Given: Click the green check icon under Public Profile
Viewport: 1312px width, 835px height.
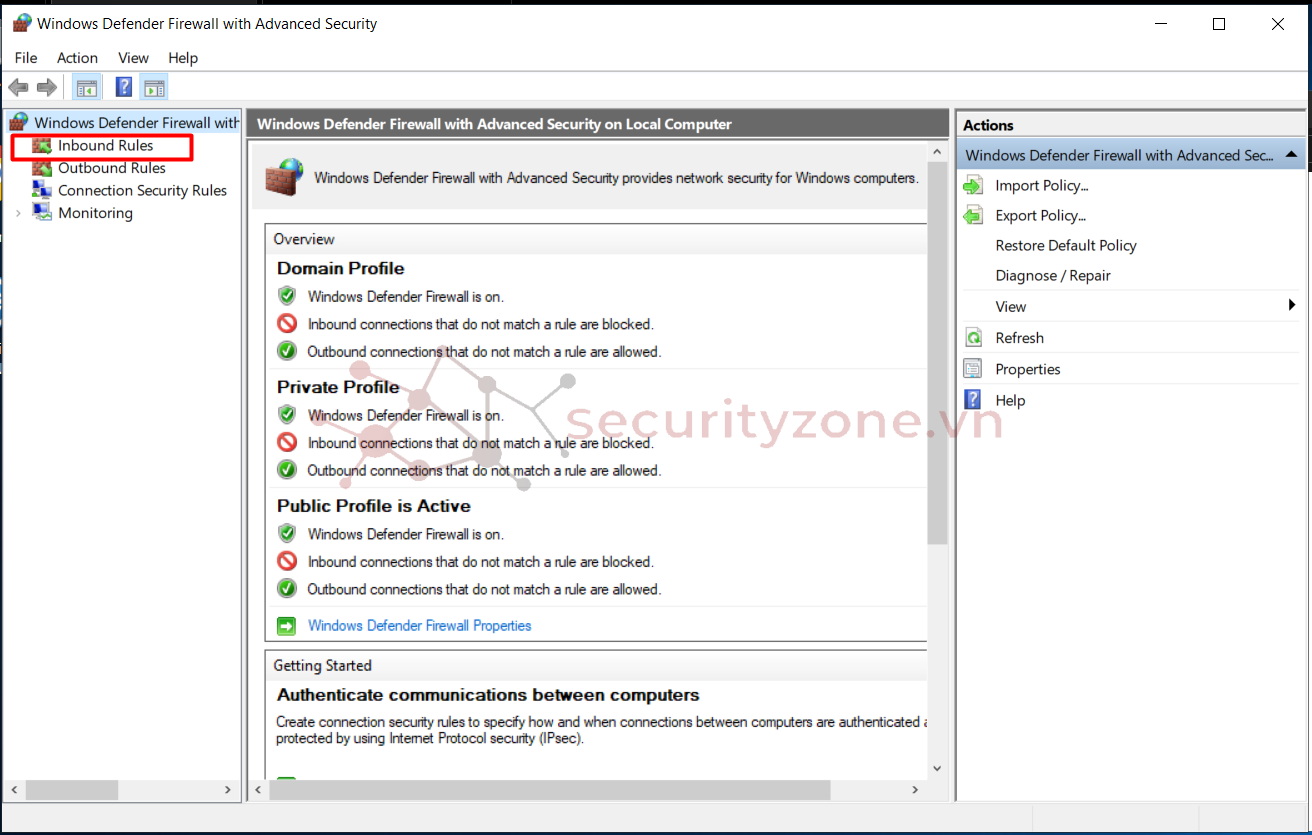Looking at the screenshot, I should 287,589.
